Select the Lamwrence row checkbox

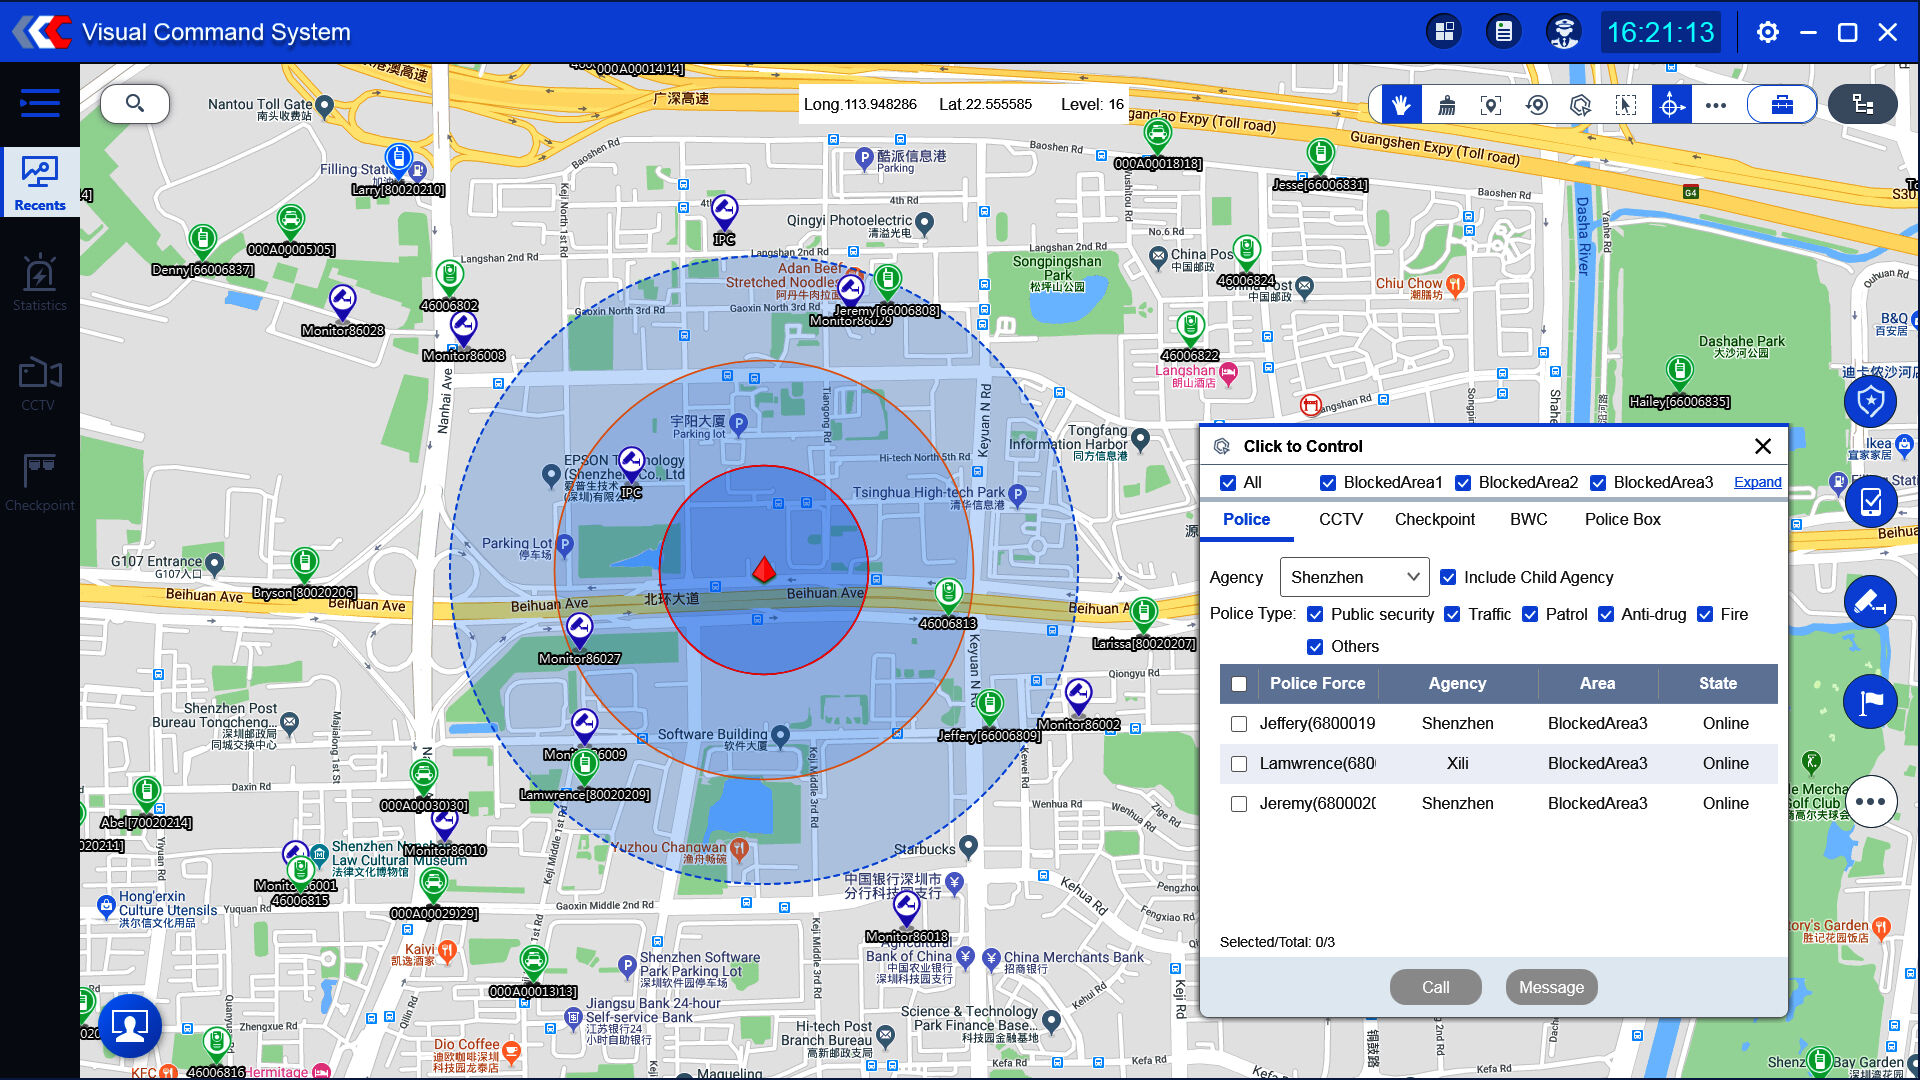point(1239,764)
